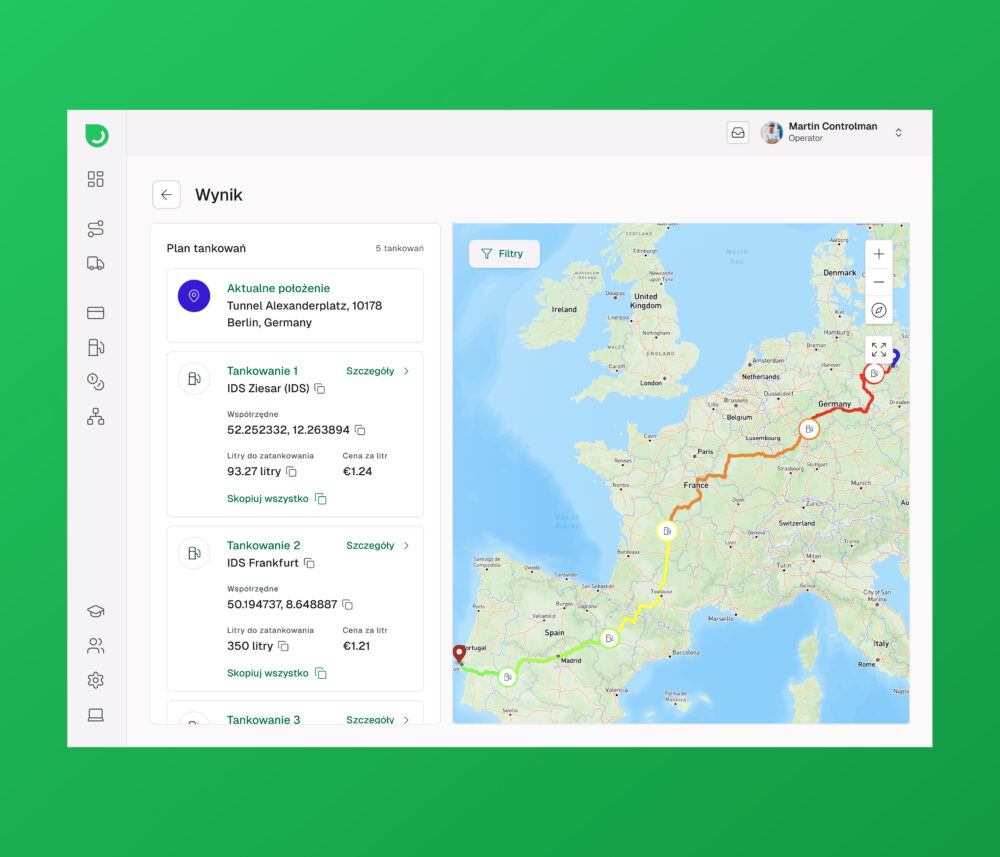Click the compass icon on map
Screen dimensions: 1000x857
click(x=879, y=311)
